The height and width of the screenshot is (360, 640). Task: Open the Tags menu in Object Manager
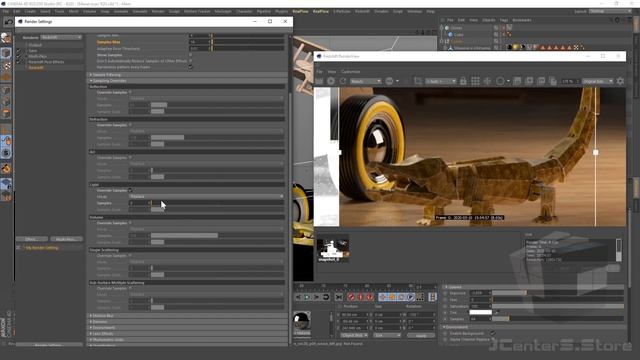pyautogui.click(x=504, y=20)
